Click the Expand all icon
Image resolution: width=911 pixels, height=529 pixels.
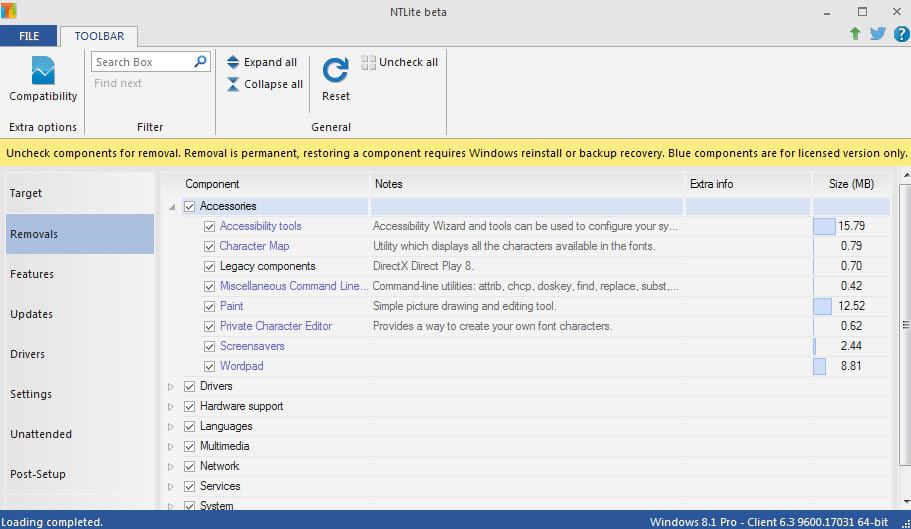[x=233, y=62]
